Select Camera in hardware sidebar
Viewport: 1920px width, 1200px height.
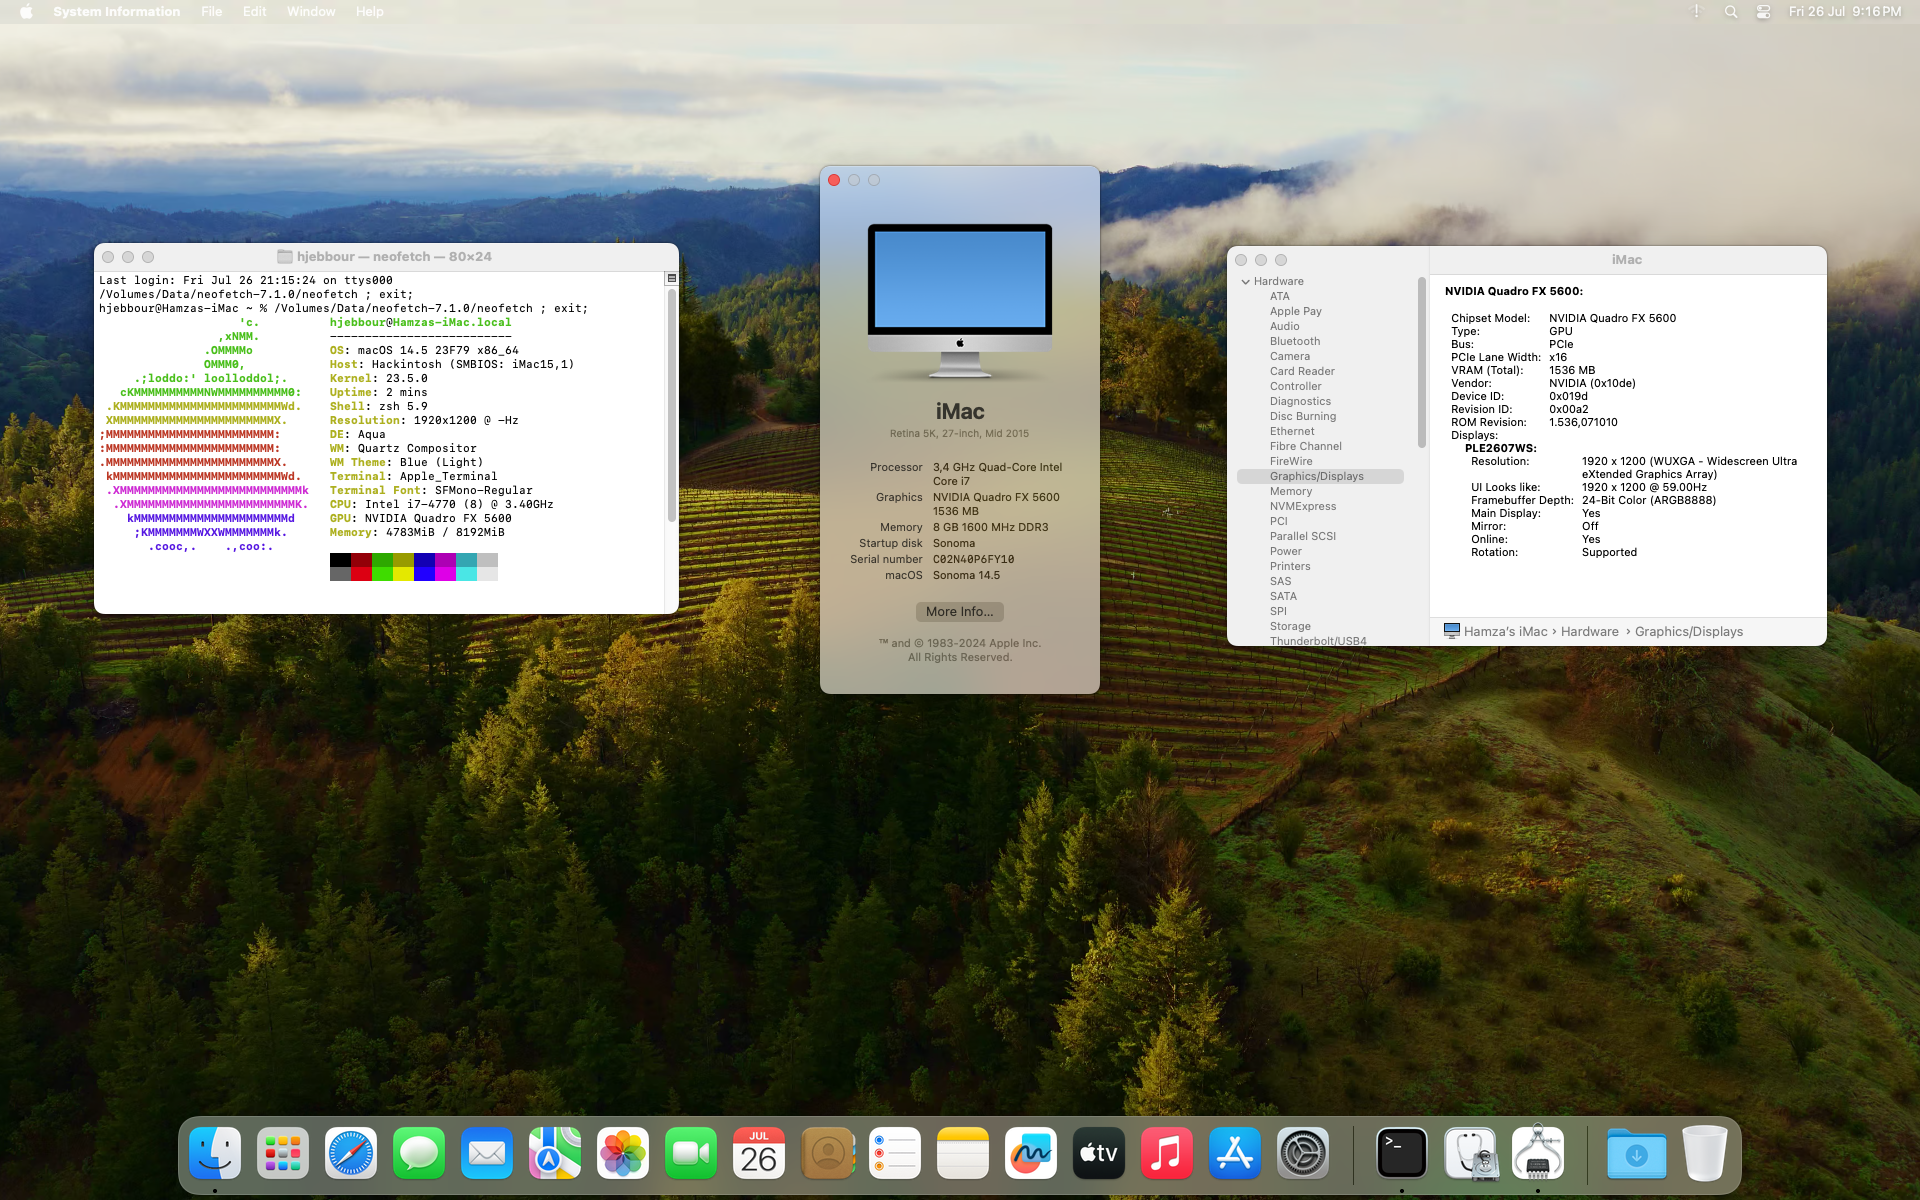point(1290,357)
